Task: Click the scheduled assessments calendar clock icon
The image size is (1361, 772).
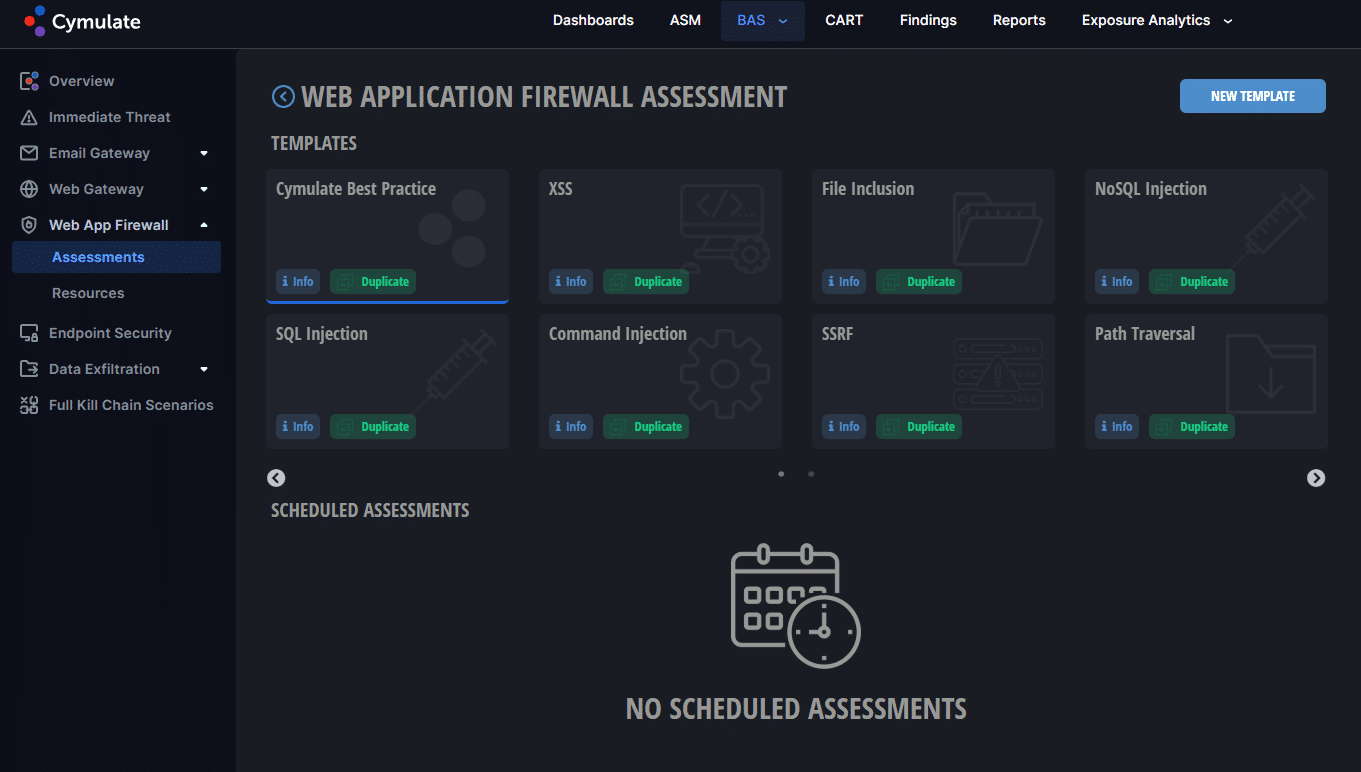Action: coord(796,606)
